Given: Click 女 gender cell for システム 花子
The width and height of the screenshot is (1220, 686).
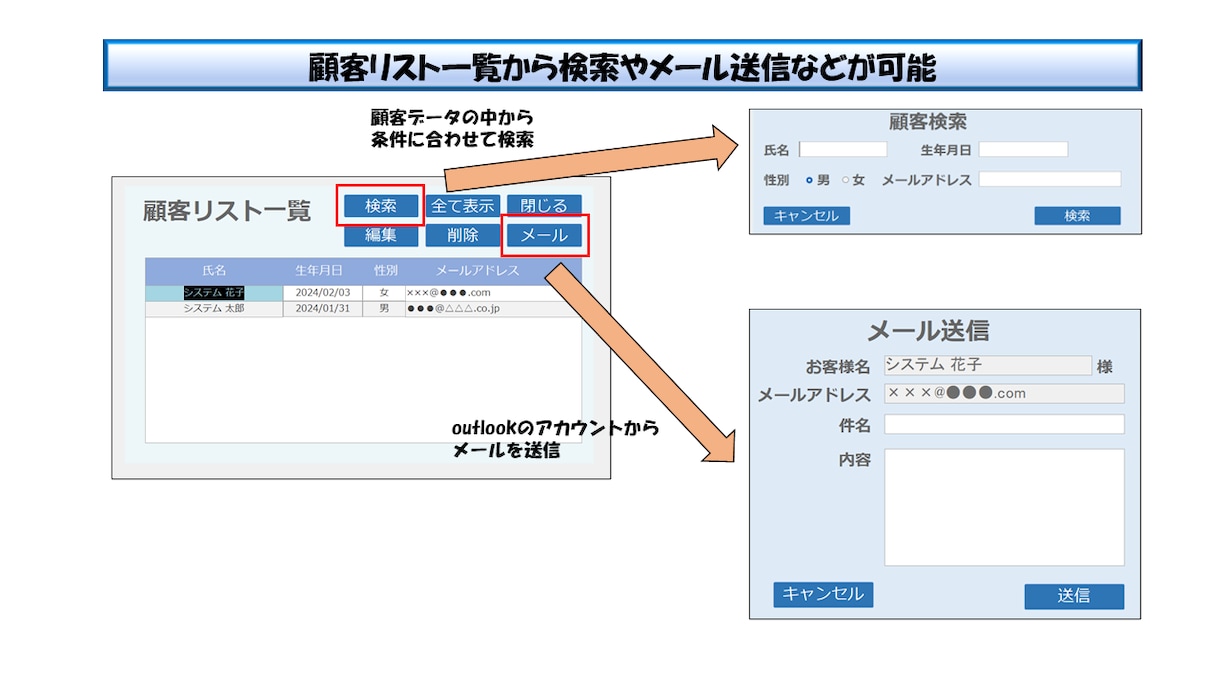Looking at the screenshot, I should [384, 293].
